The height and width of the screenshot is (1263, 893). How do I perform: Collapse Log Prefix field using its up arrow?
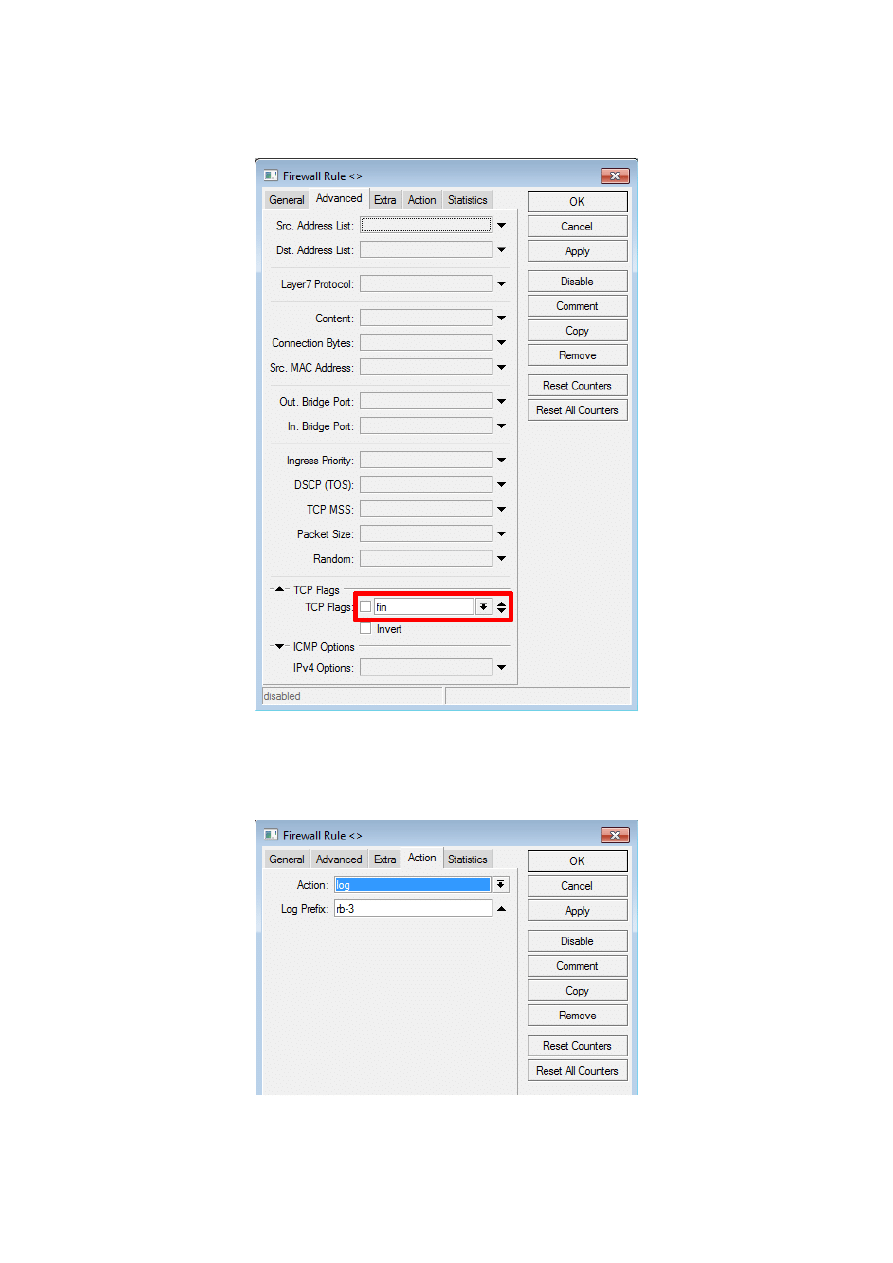click(502, 909)
